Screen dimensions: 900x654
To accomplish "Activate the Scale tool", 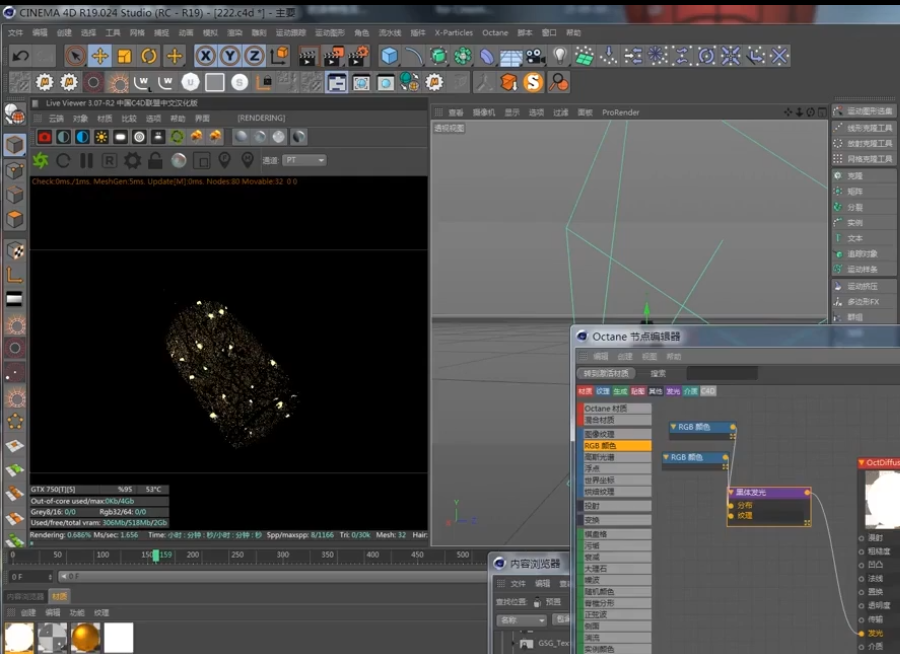I will (x=124, y=56).
